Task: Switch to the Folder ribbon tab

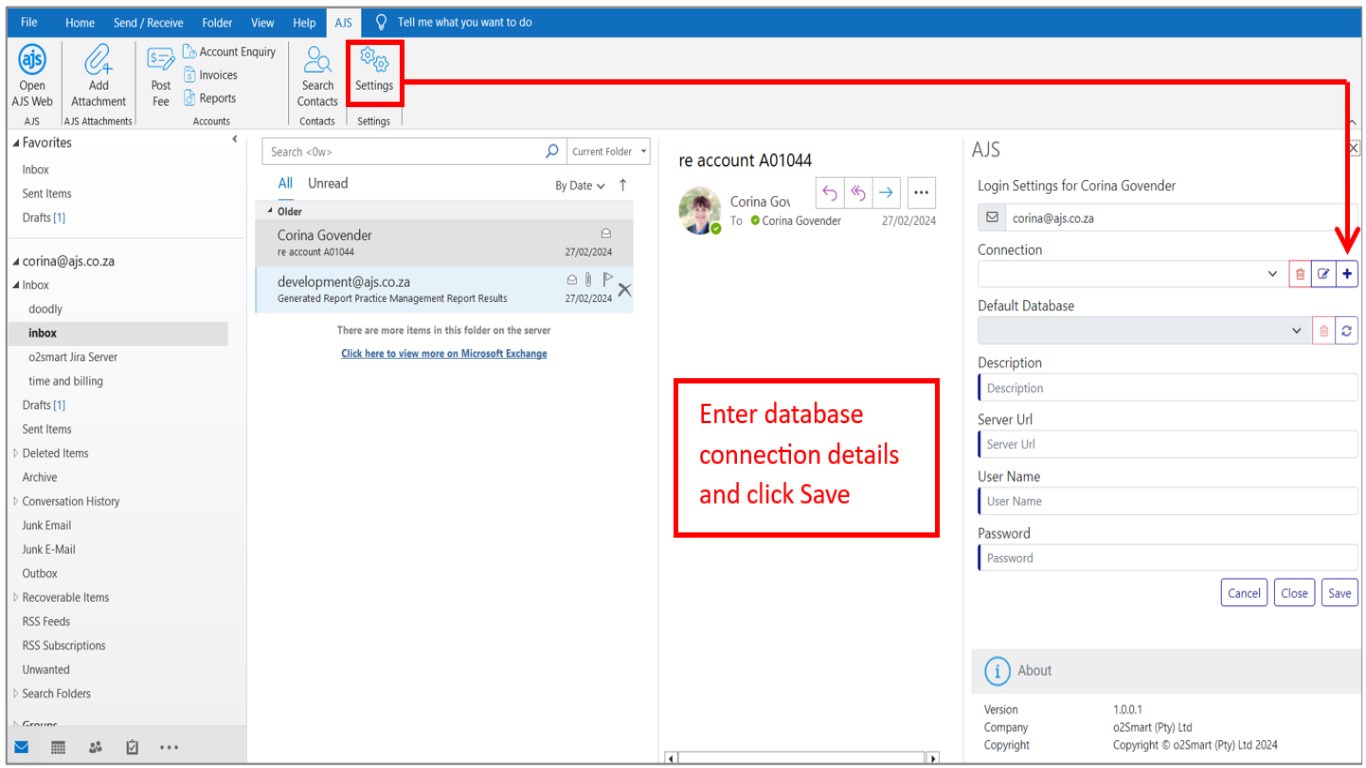Action: click(217, 22)
